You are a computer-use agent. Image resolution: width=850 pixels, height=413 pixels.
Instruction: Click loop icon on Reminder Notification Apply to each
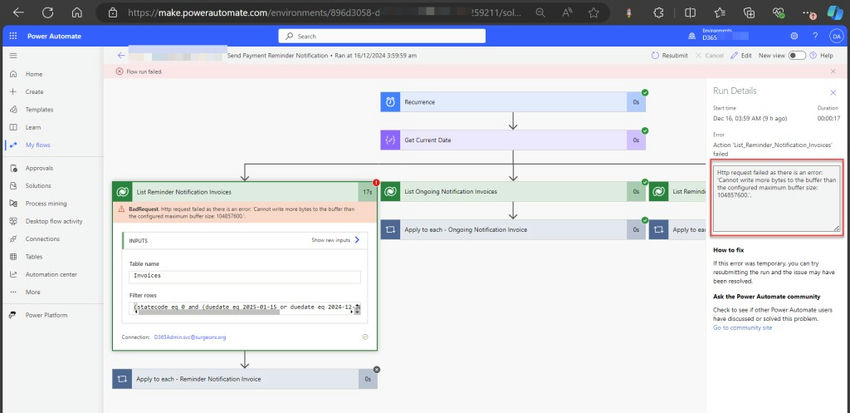[x=122, y=379]
